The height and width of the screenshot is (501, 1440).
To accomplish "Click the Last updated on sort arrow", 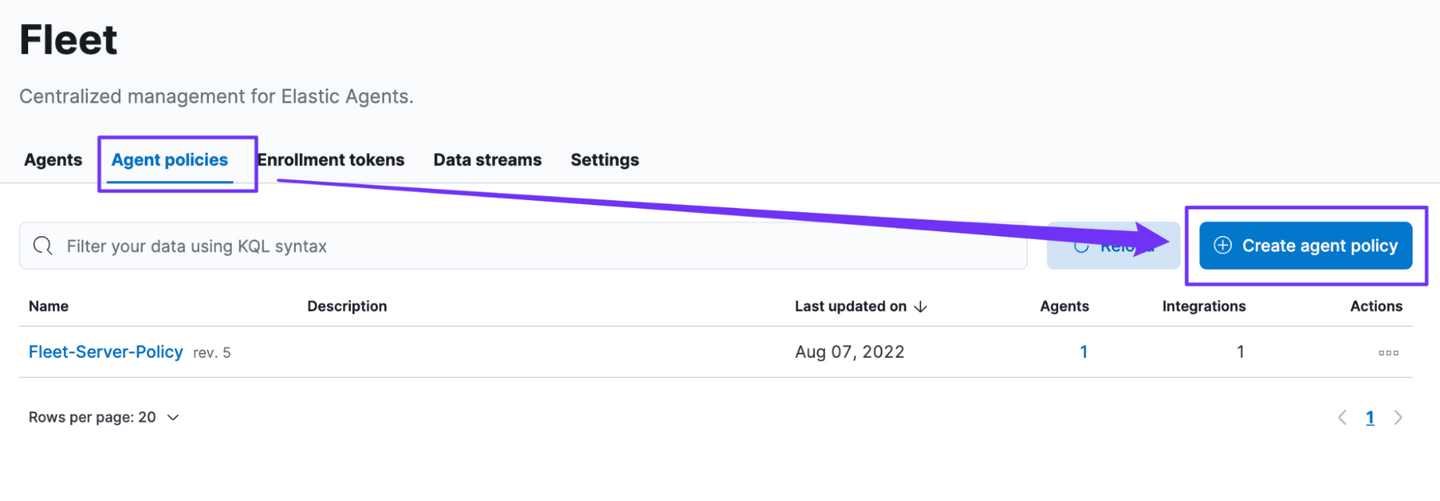I will (x=921, y=307).
